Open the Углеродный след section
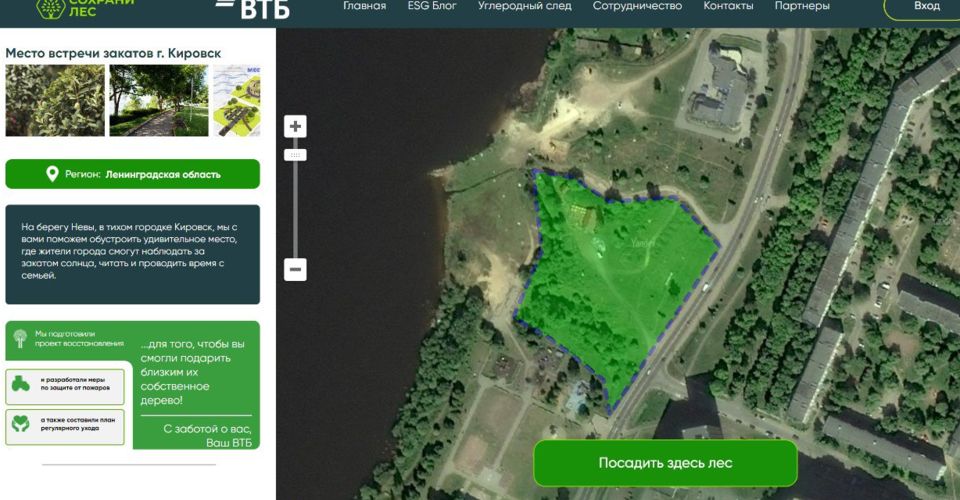The height and width of the screenshot is (500, 960). click(x=525, y=6)
